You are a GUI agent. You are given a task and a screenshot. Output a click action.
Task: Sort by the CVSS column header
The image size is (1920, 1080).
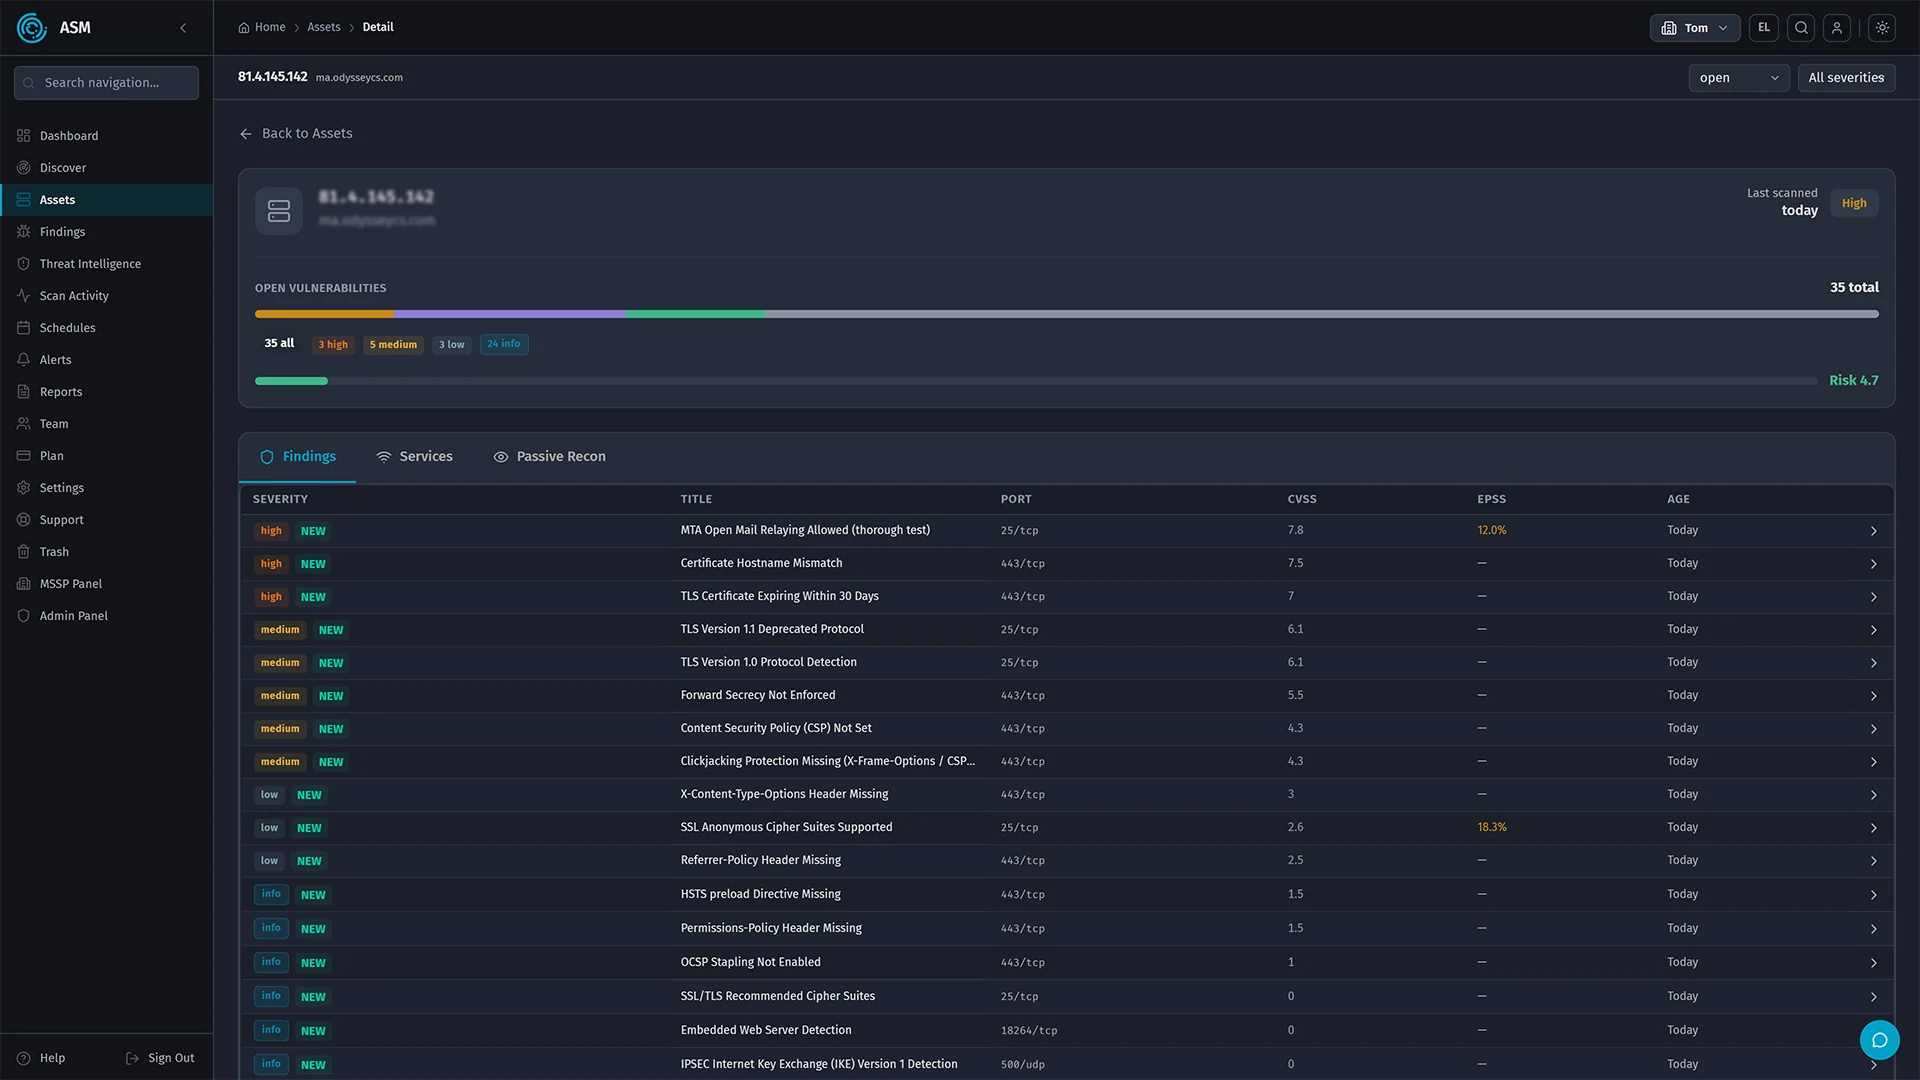(1302, 499)
